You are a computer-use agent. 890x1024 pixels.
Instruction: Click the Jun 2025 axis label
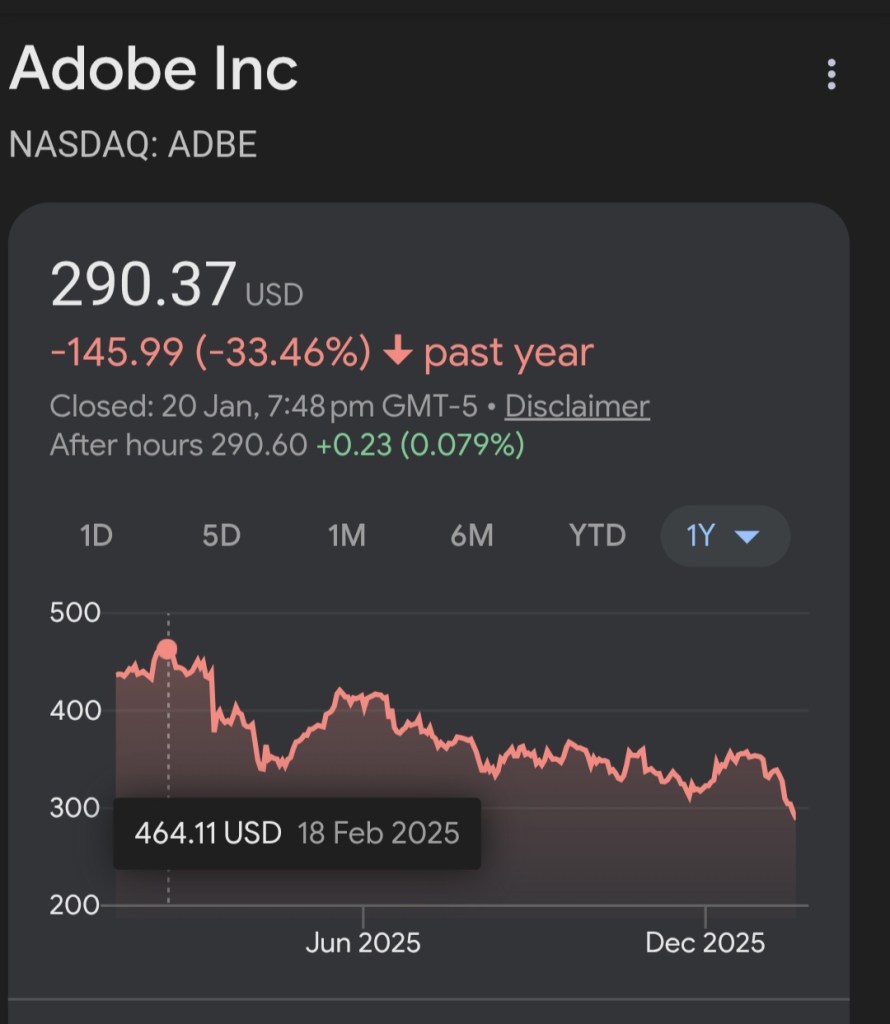tap(363, 942)
